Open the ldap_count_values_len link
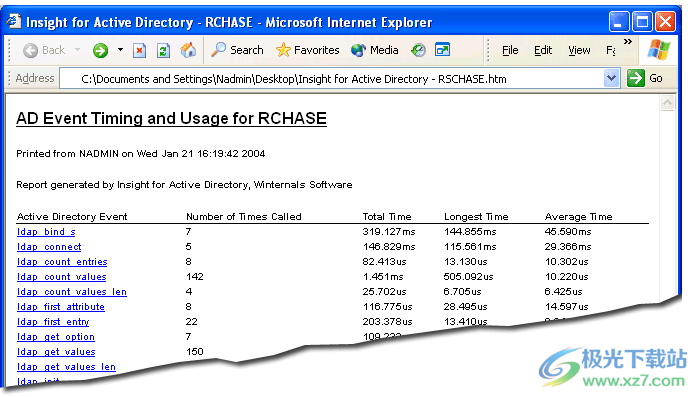This screenshot has width=698, height=397. pyautogui.click(x=72, y=292)
